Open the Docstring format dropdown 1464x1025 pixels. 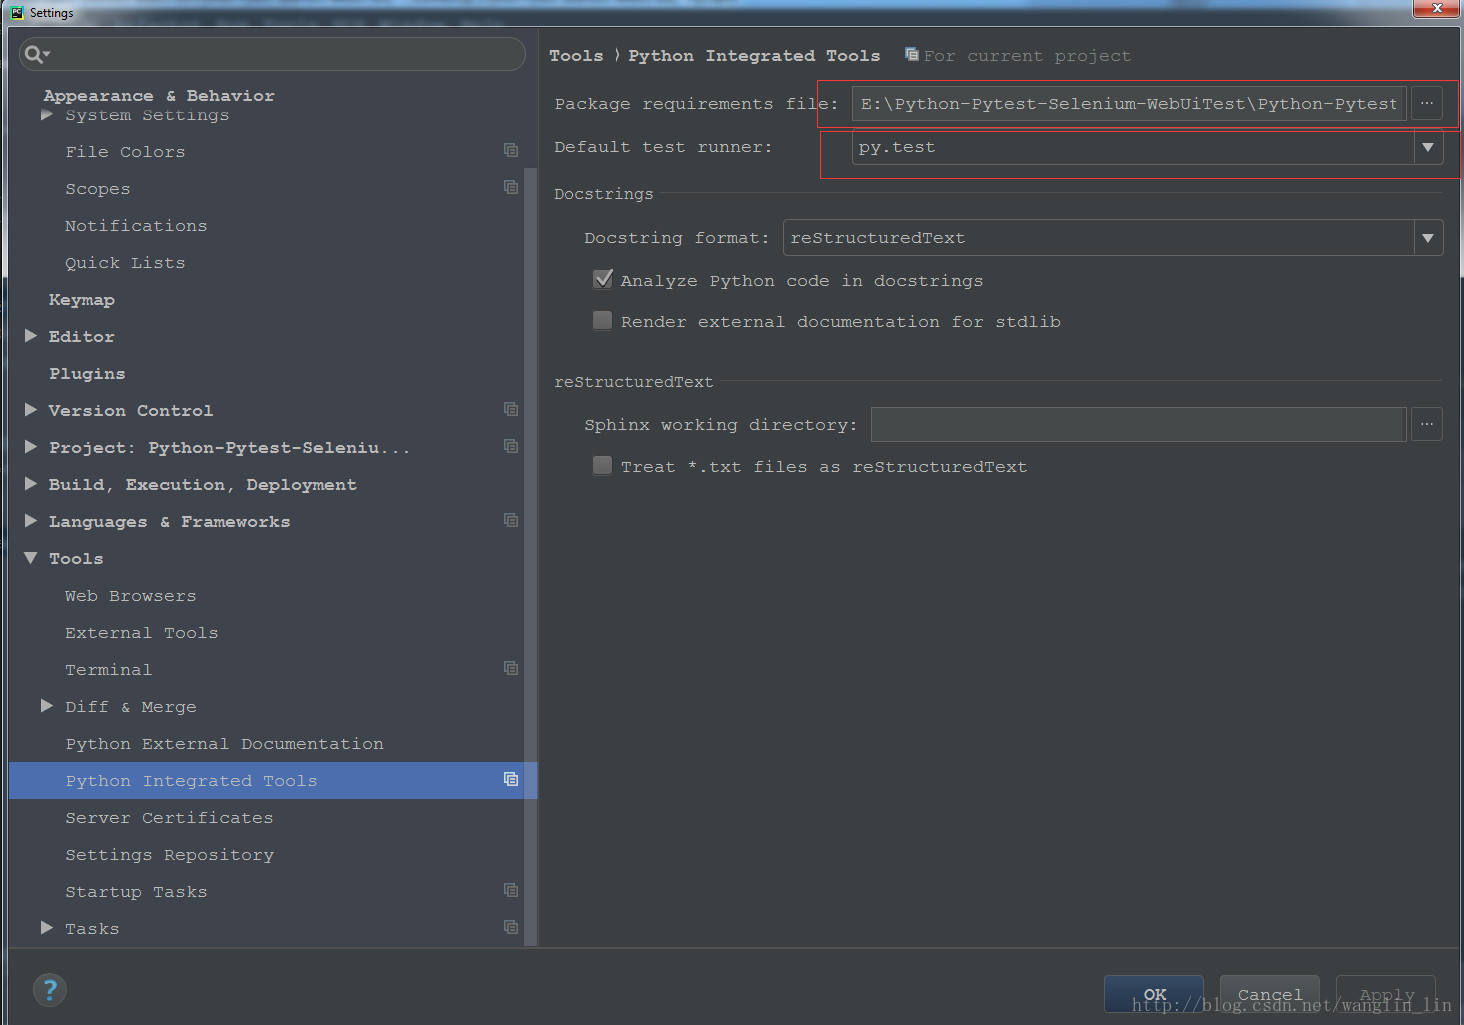[1428, 238]
